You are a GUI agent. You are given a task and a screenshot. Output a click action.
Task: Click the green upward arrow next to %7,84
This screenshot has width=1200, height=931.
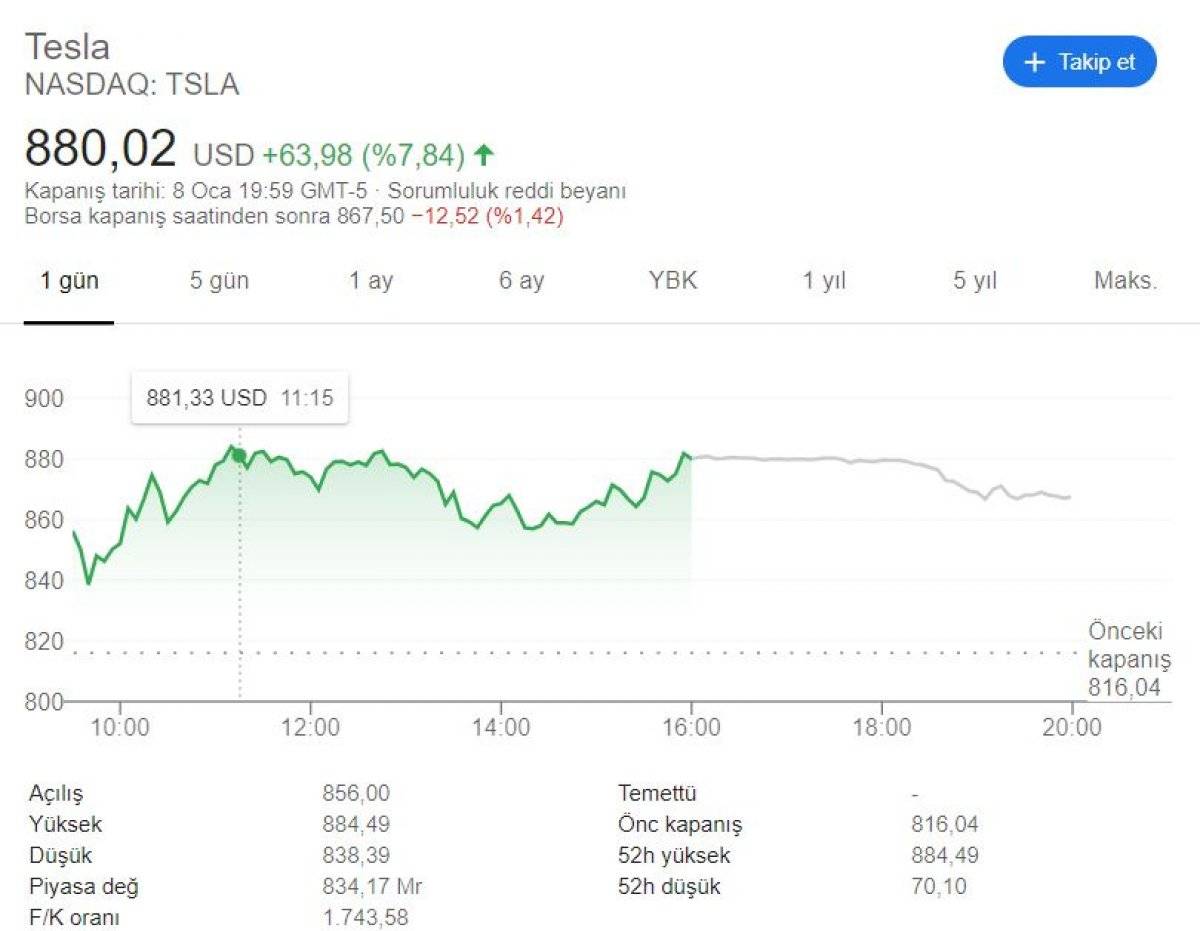pos(482,155)
